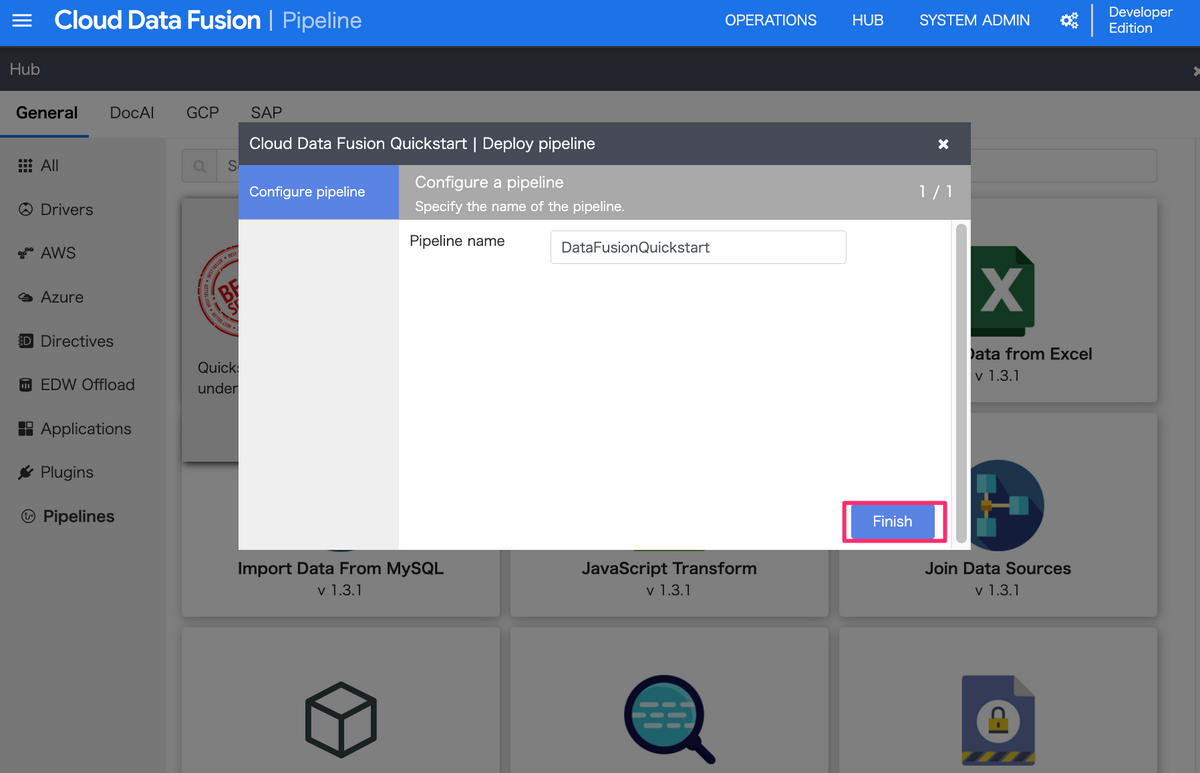Switch to the DocAI tab
The image size is (1200, 773).
point(132,113)
